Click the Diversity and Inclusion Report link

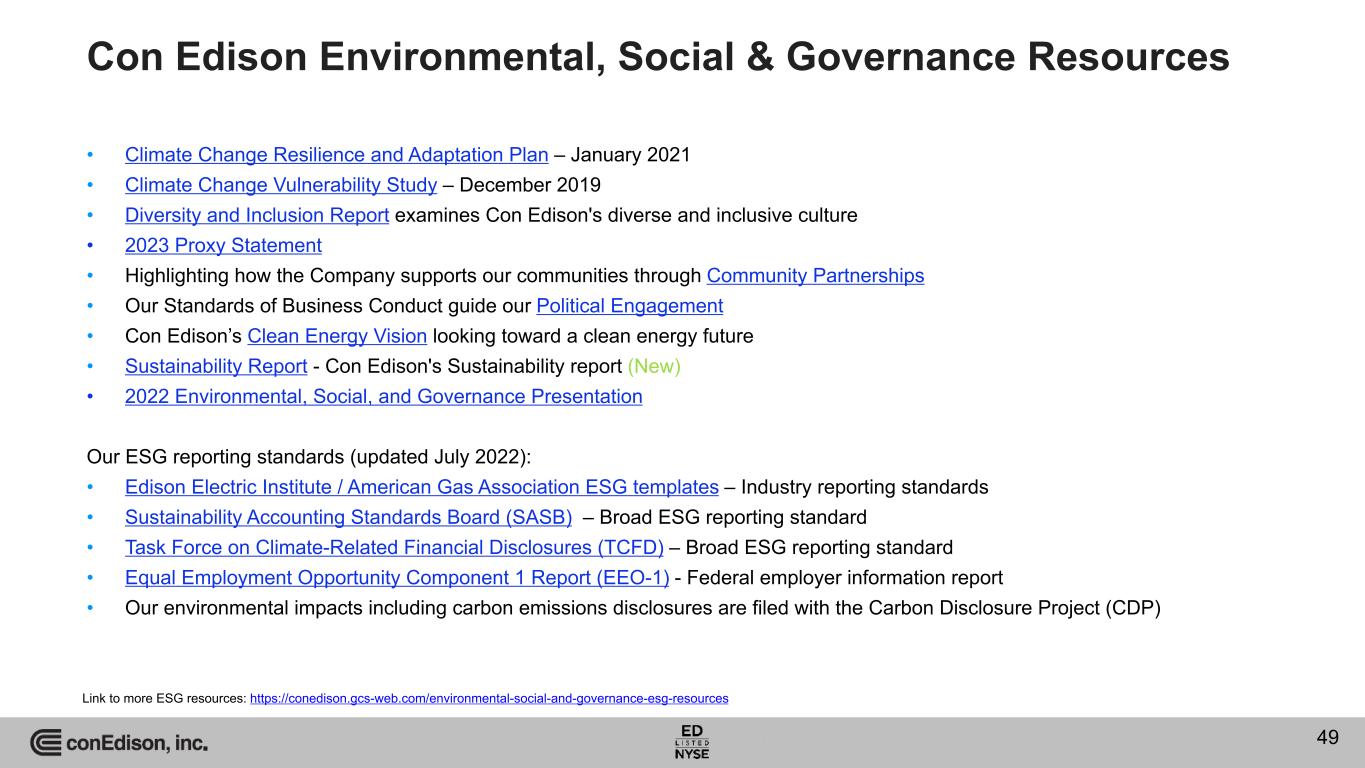click(x=257, y=215)
